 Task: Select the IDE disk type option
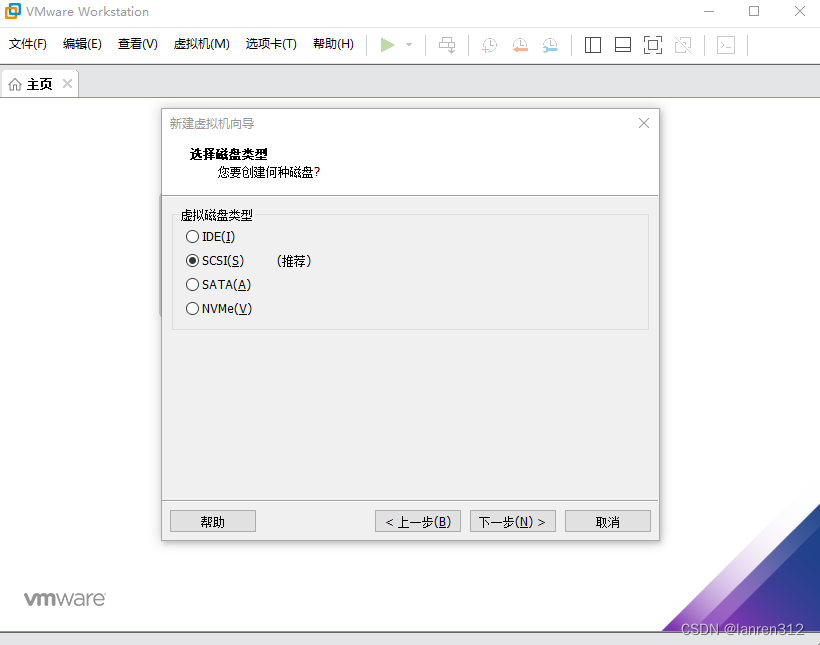[x=193, y=237]
